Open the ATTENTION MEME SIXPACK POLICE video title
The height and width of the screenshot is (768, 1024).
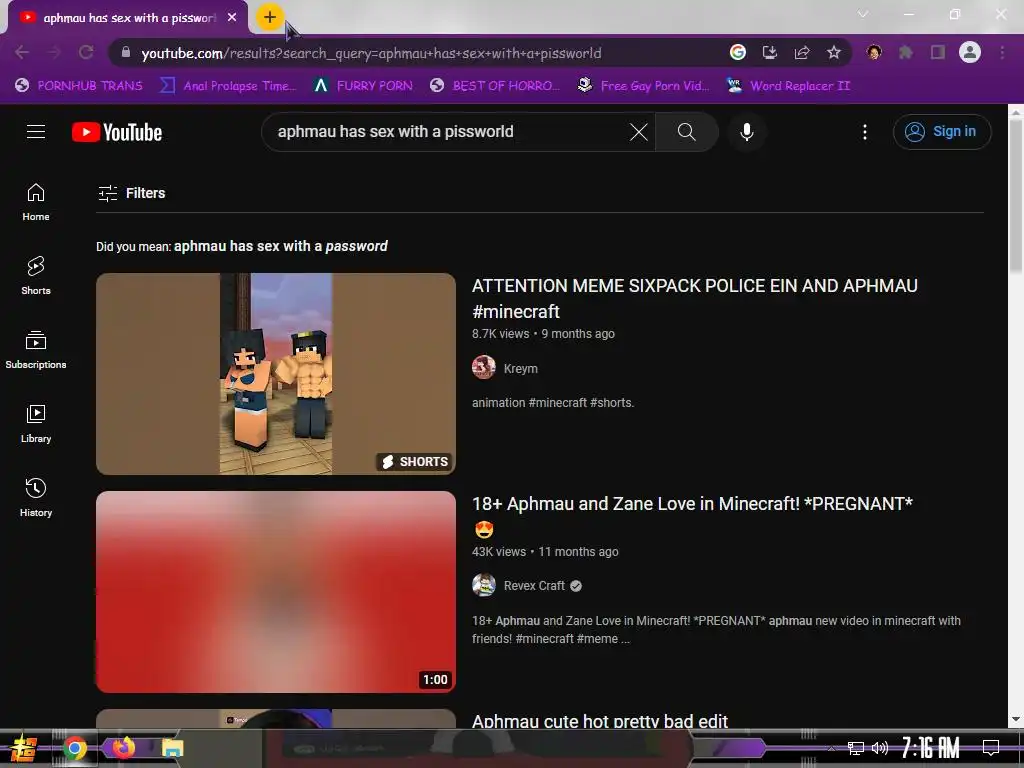coord(695,298)
